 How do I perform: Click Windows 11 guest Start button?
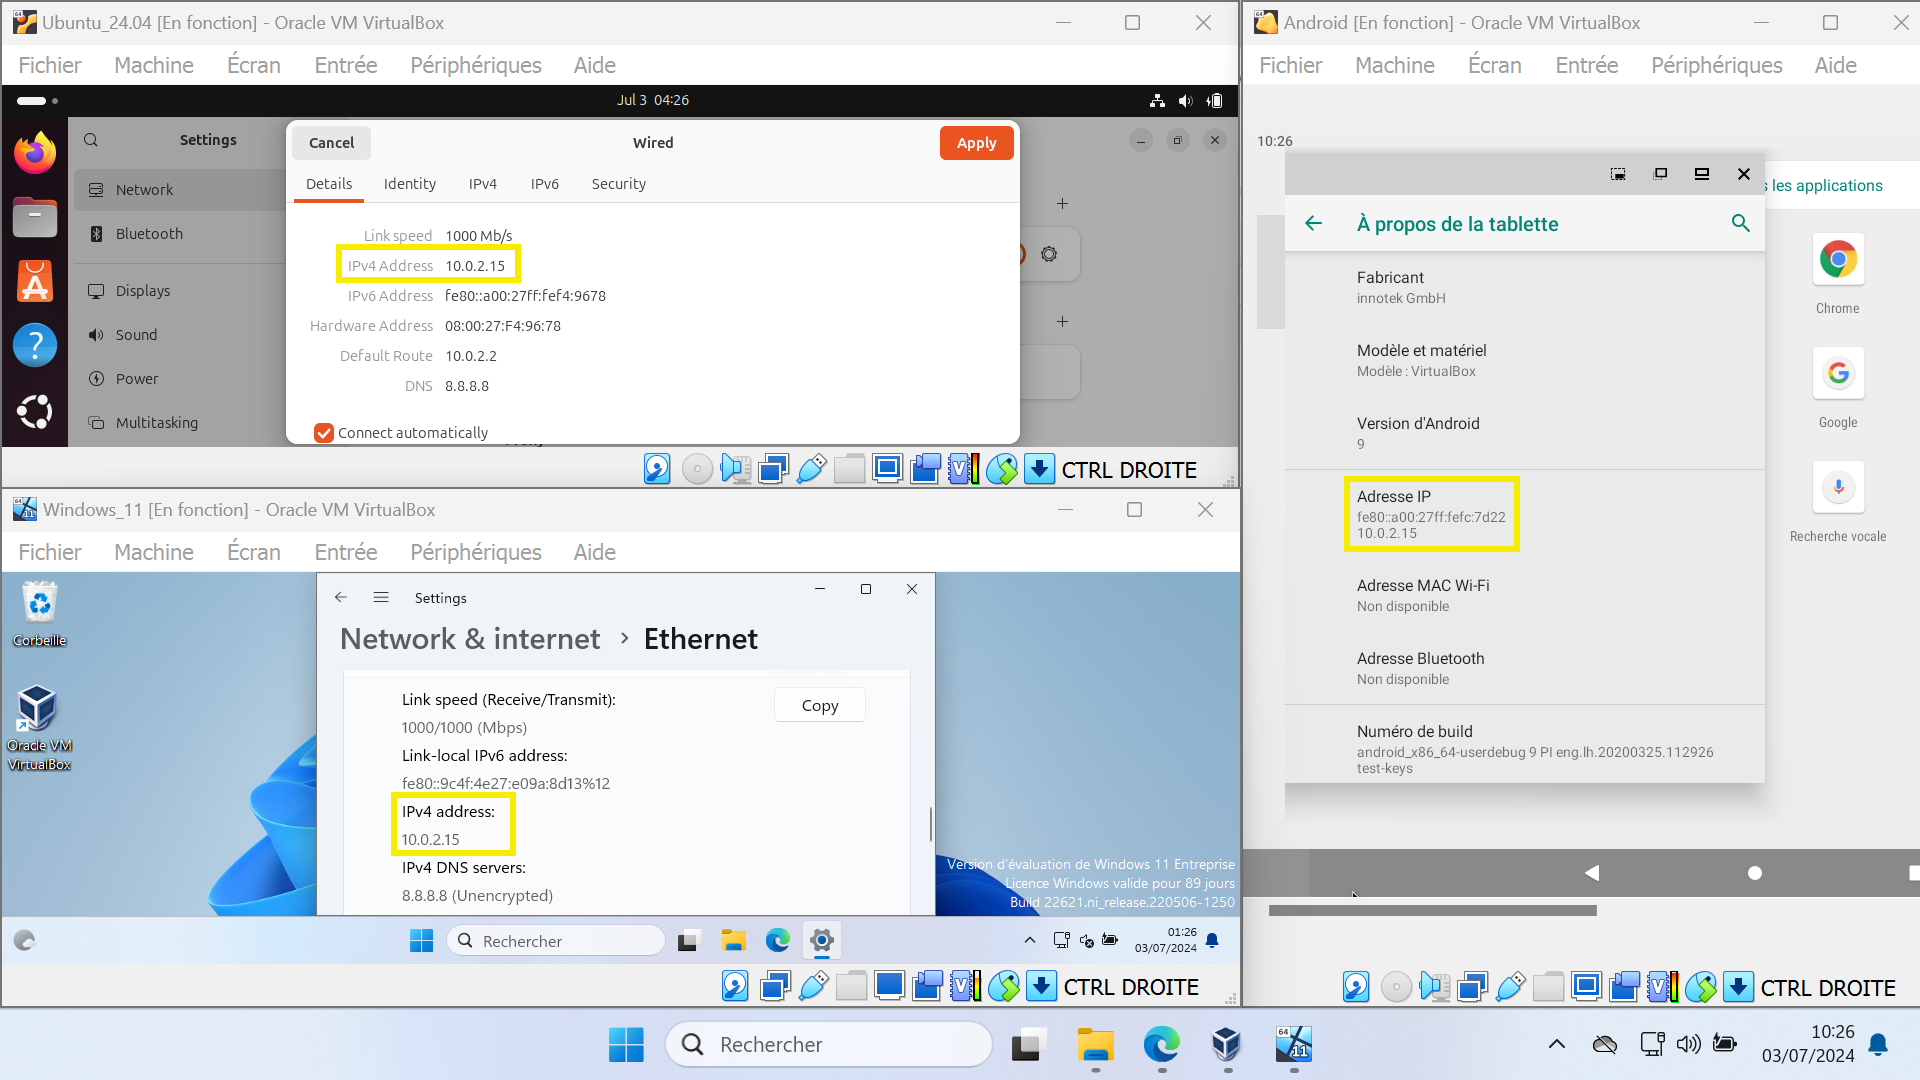[x=422, y=940]
